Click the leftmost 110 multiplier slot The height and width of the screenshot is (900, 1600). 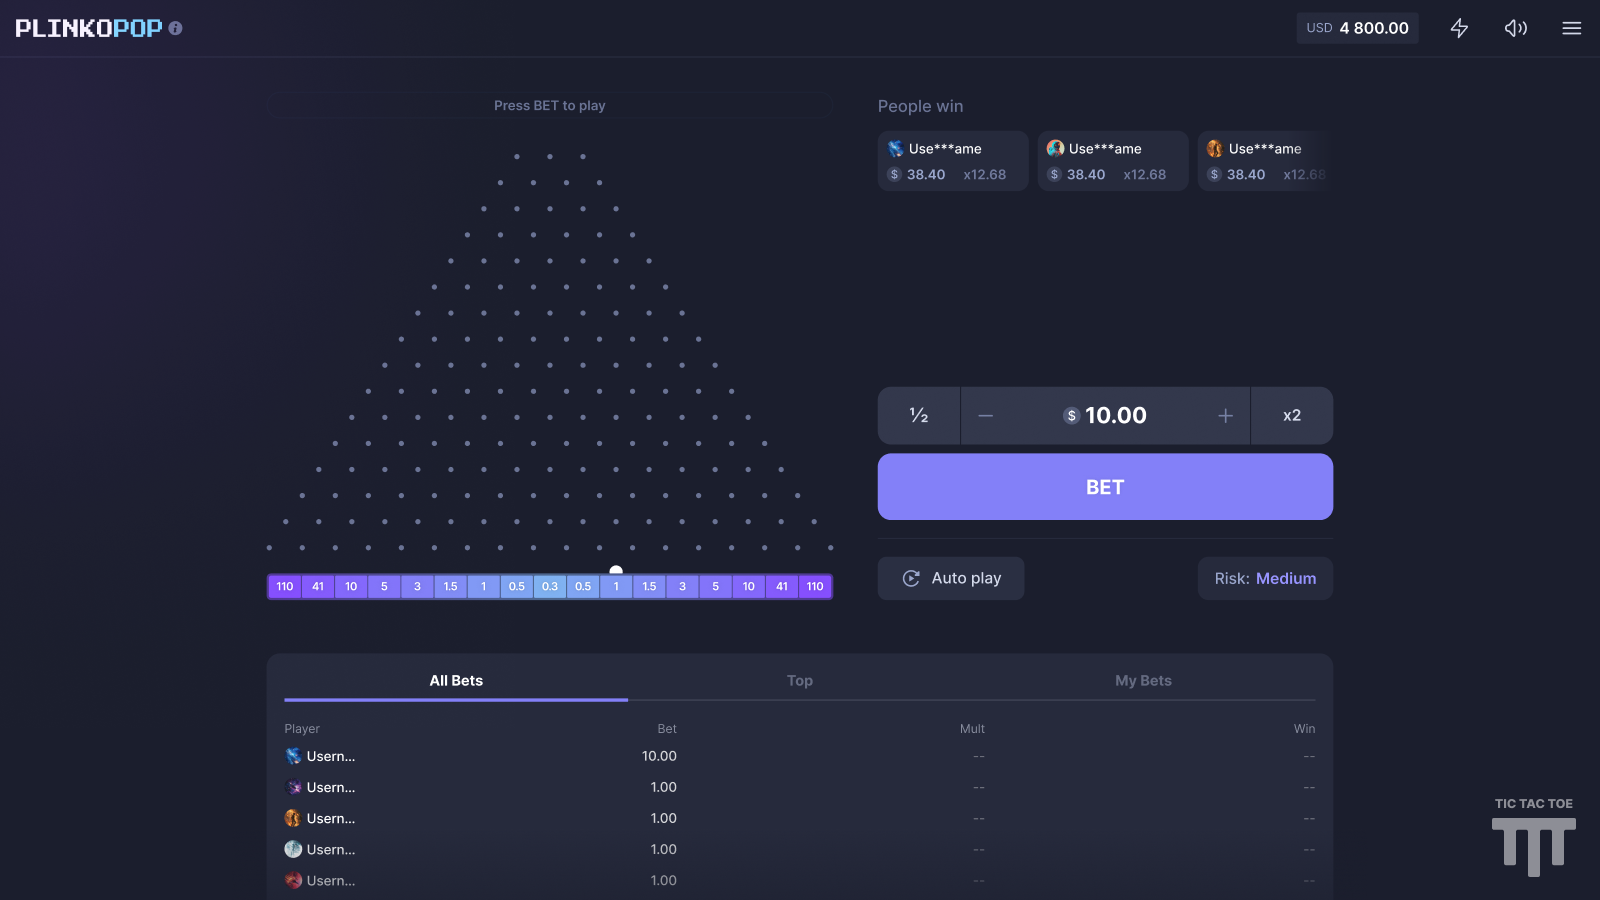285,587
